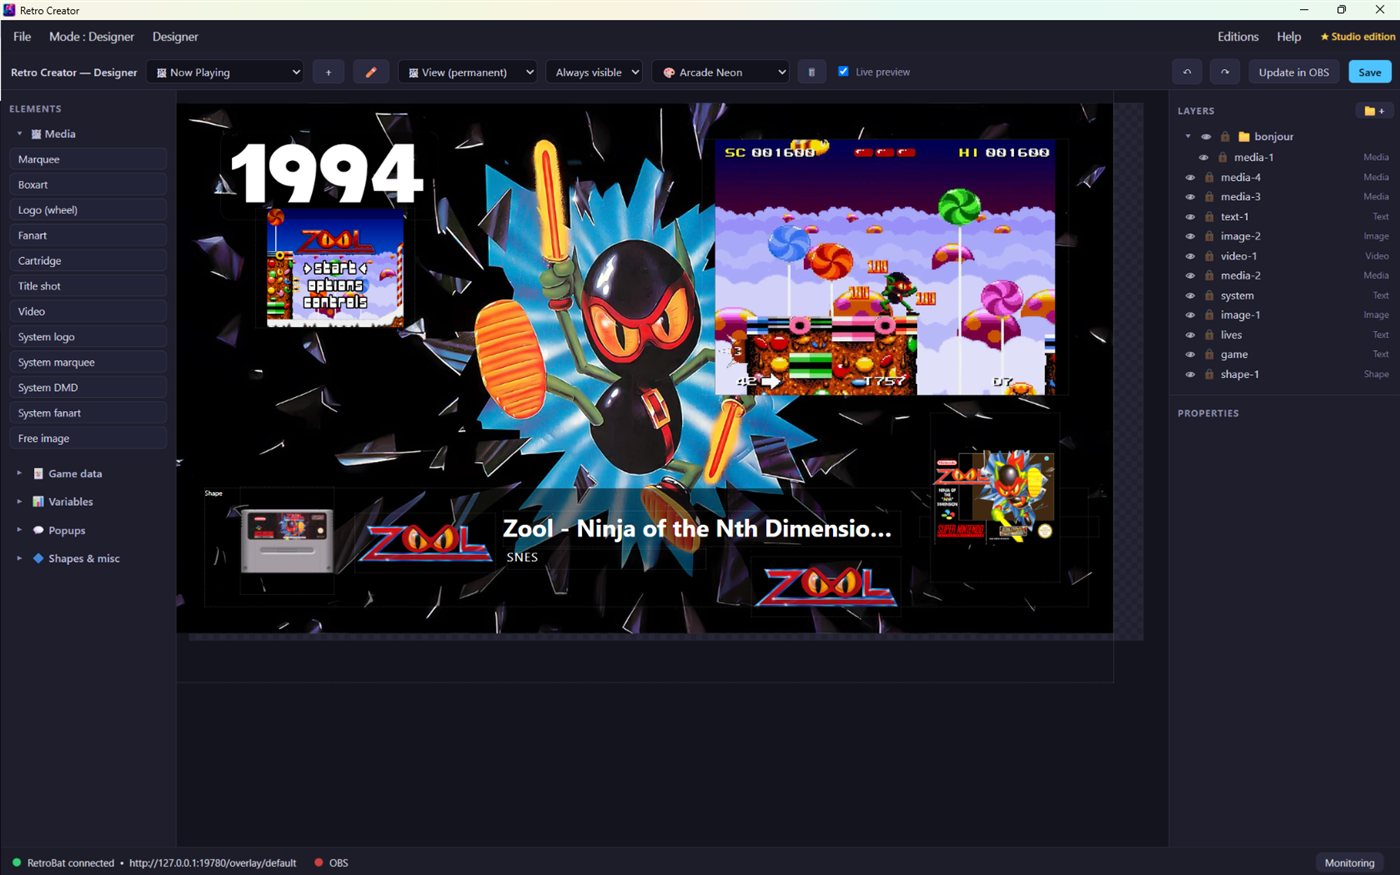
Task: Open the File menu
Action: [x=22, y=37]
